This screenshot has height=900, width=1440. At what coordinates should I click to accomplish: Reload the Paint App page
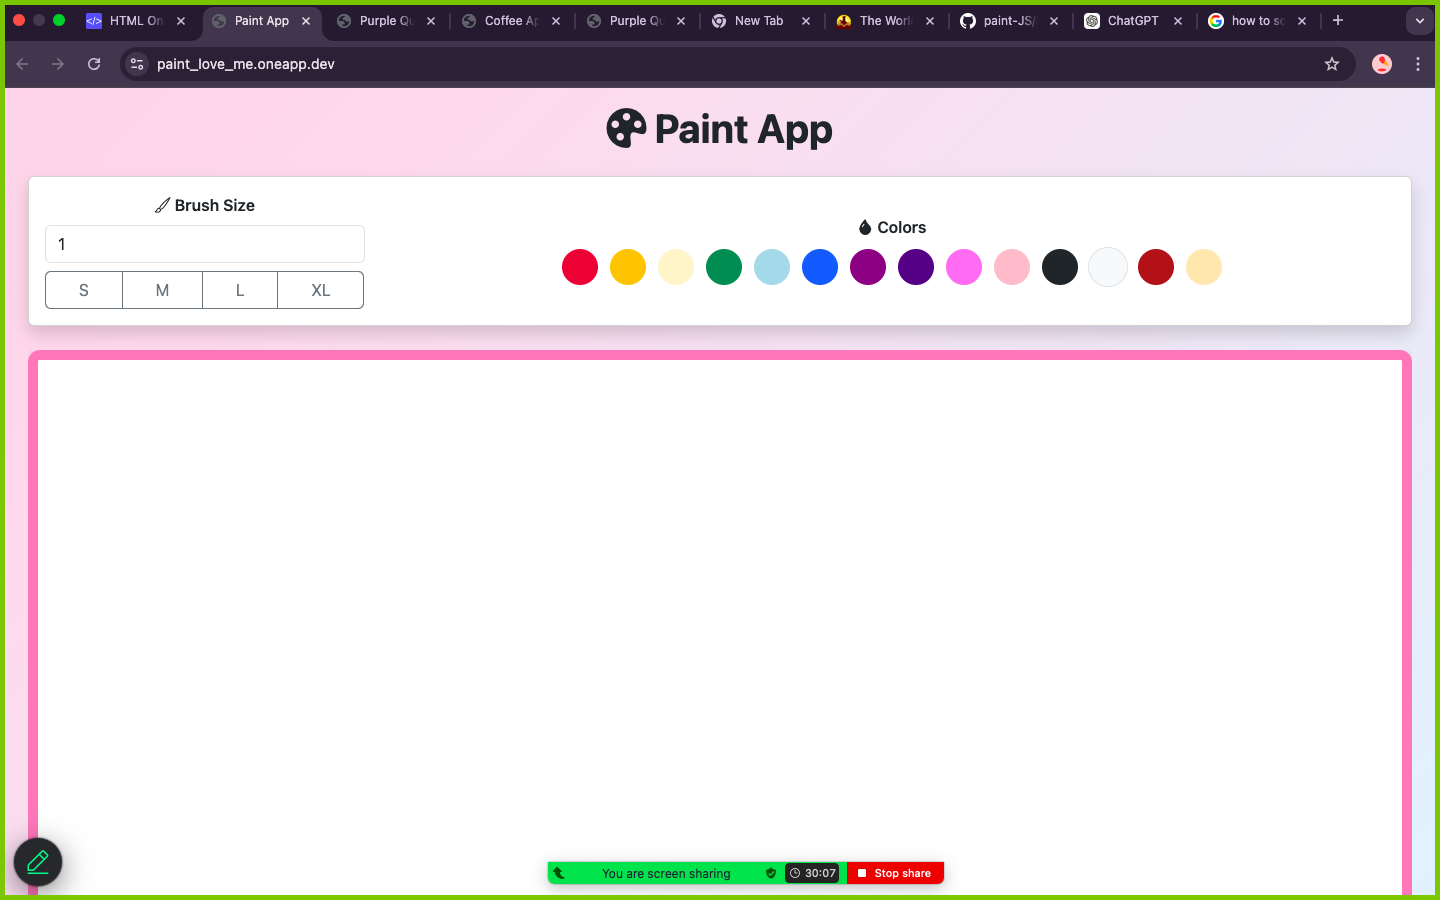click(x=93, y=63)
